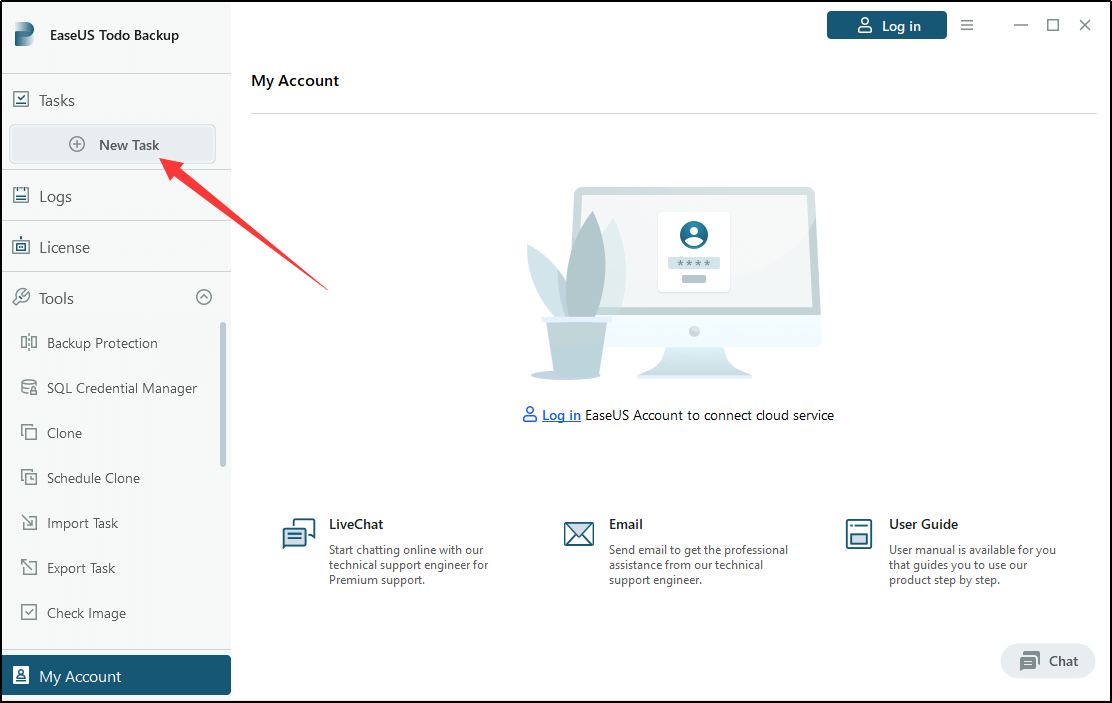Screen dimensions: 1112x703
Task: Click the Import Task arrow icon
Action: (29, 522)
